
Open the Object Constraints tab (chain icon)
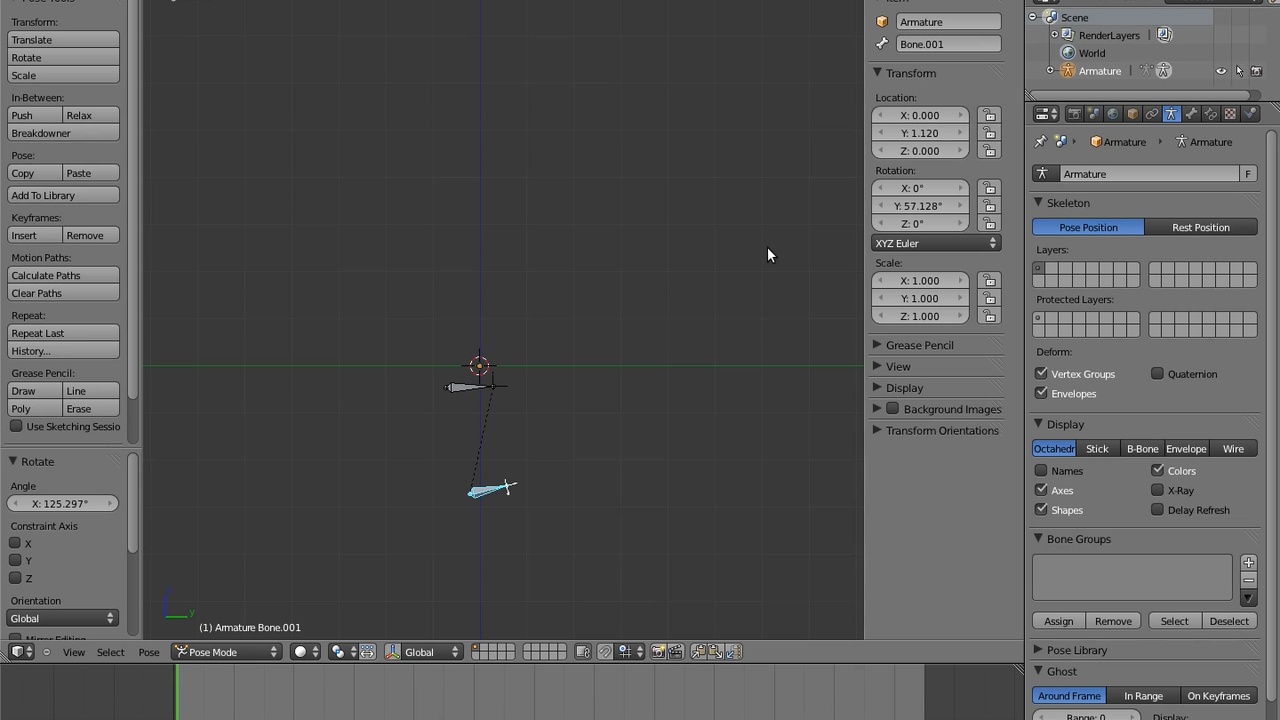click(1152, 114)
